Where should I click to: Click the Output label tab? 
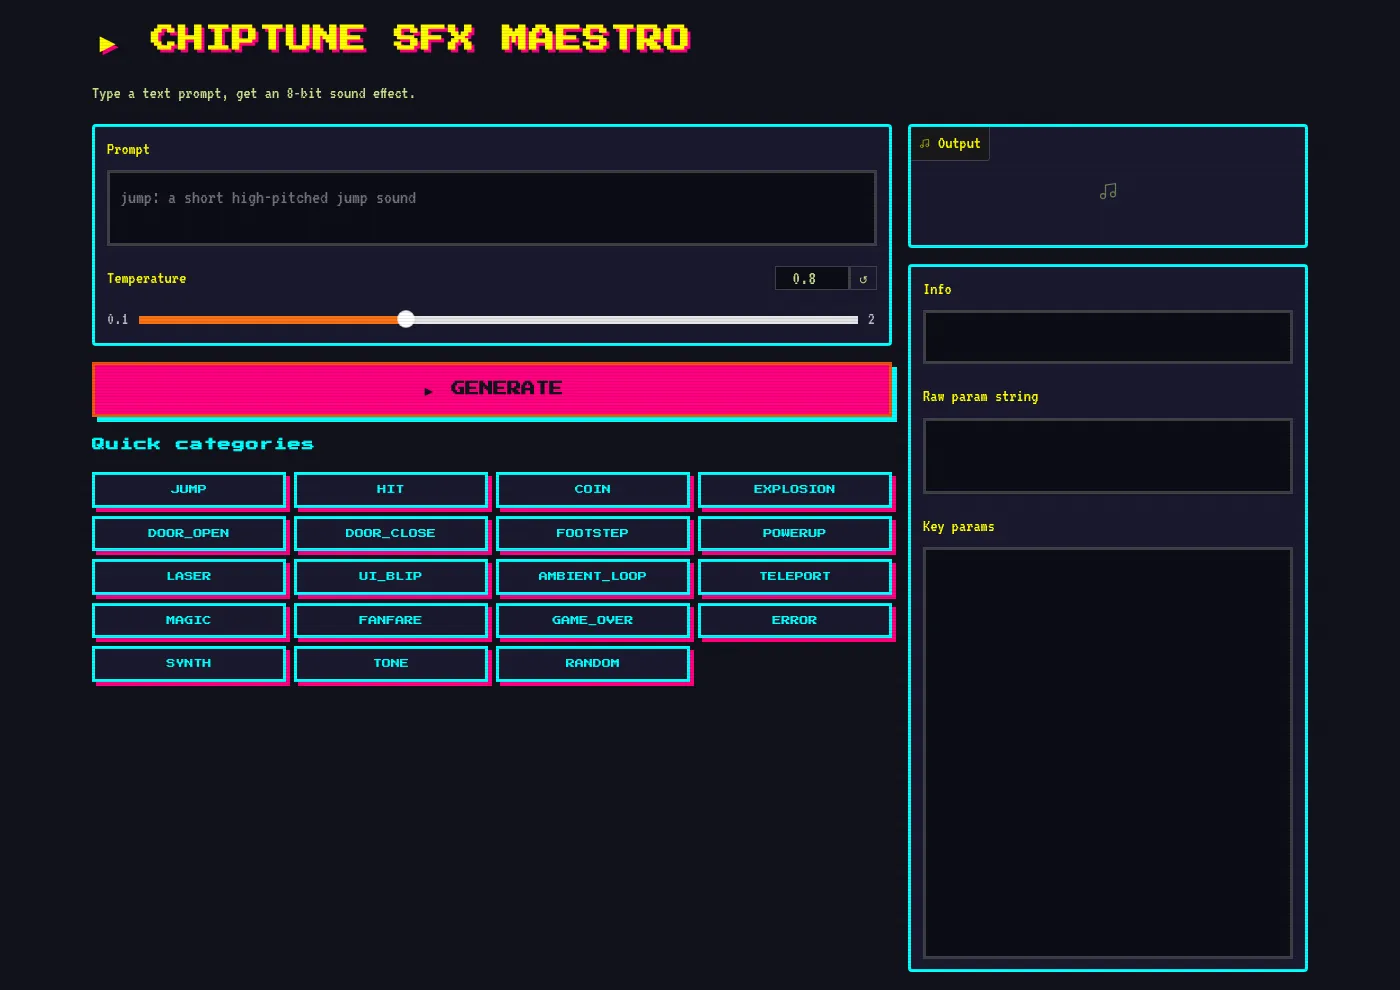pyautogui.click(x=950, y=144)
